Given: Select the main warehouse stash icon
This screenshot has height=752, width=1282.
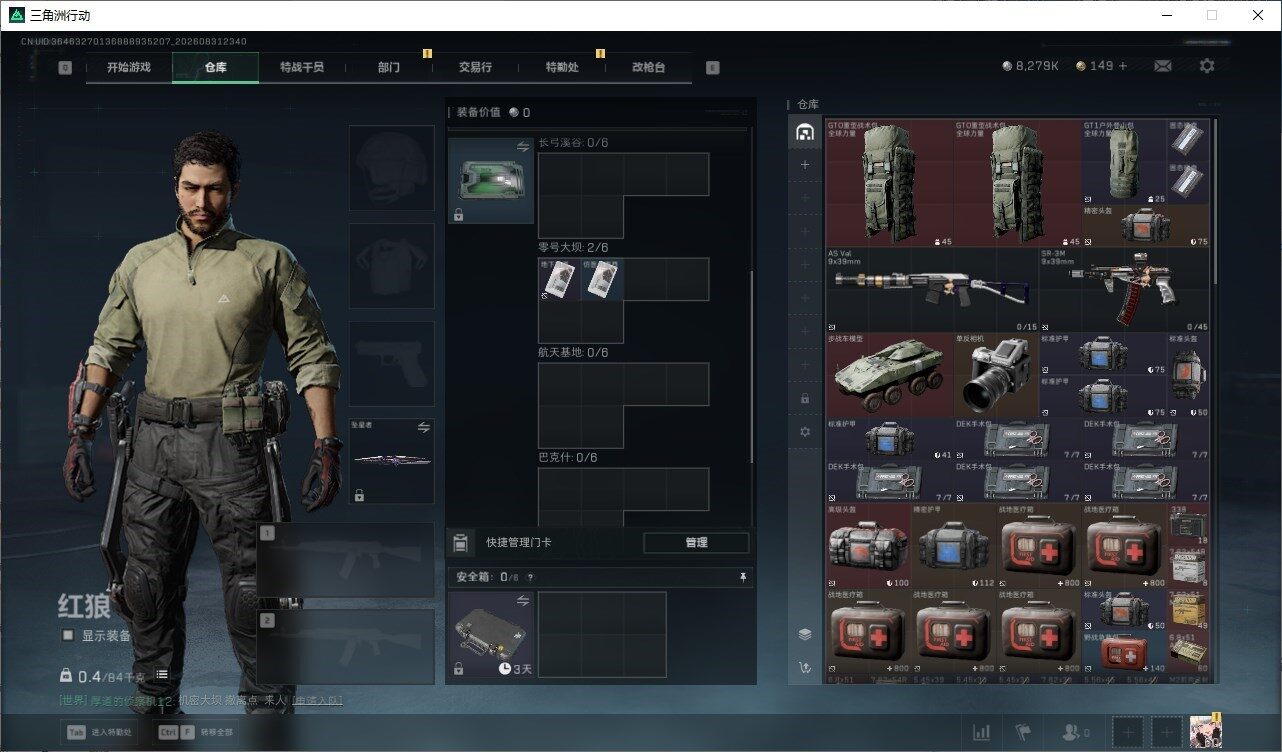Looking at the screenshot, I should coord(805,132).
